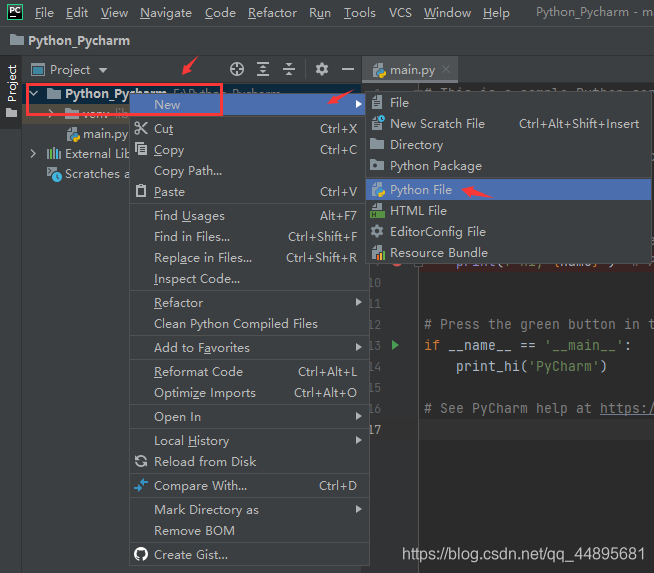Viewport: 654px width, 573px height.
Task: Open Project panel settings gear
Action: pyautogui.click(x=322, y=69)
